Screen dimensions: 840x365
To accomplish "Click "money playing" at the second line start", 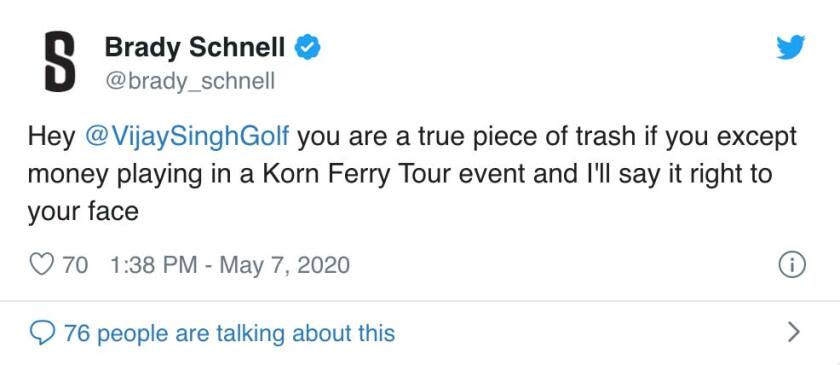I will (106, 176).
